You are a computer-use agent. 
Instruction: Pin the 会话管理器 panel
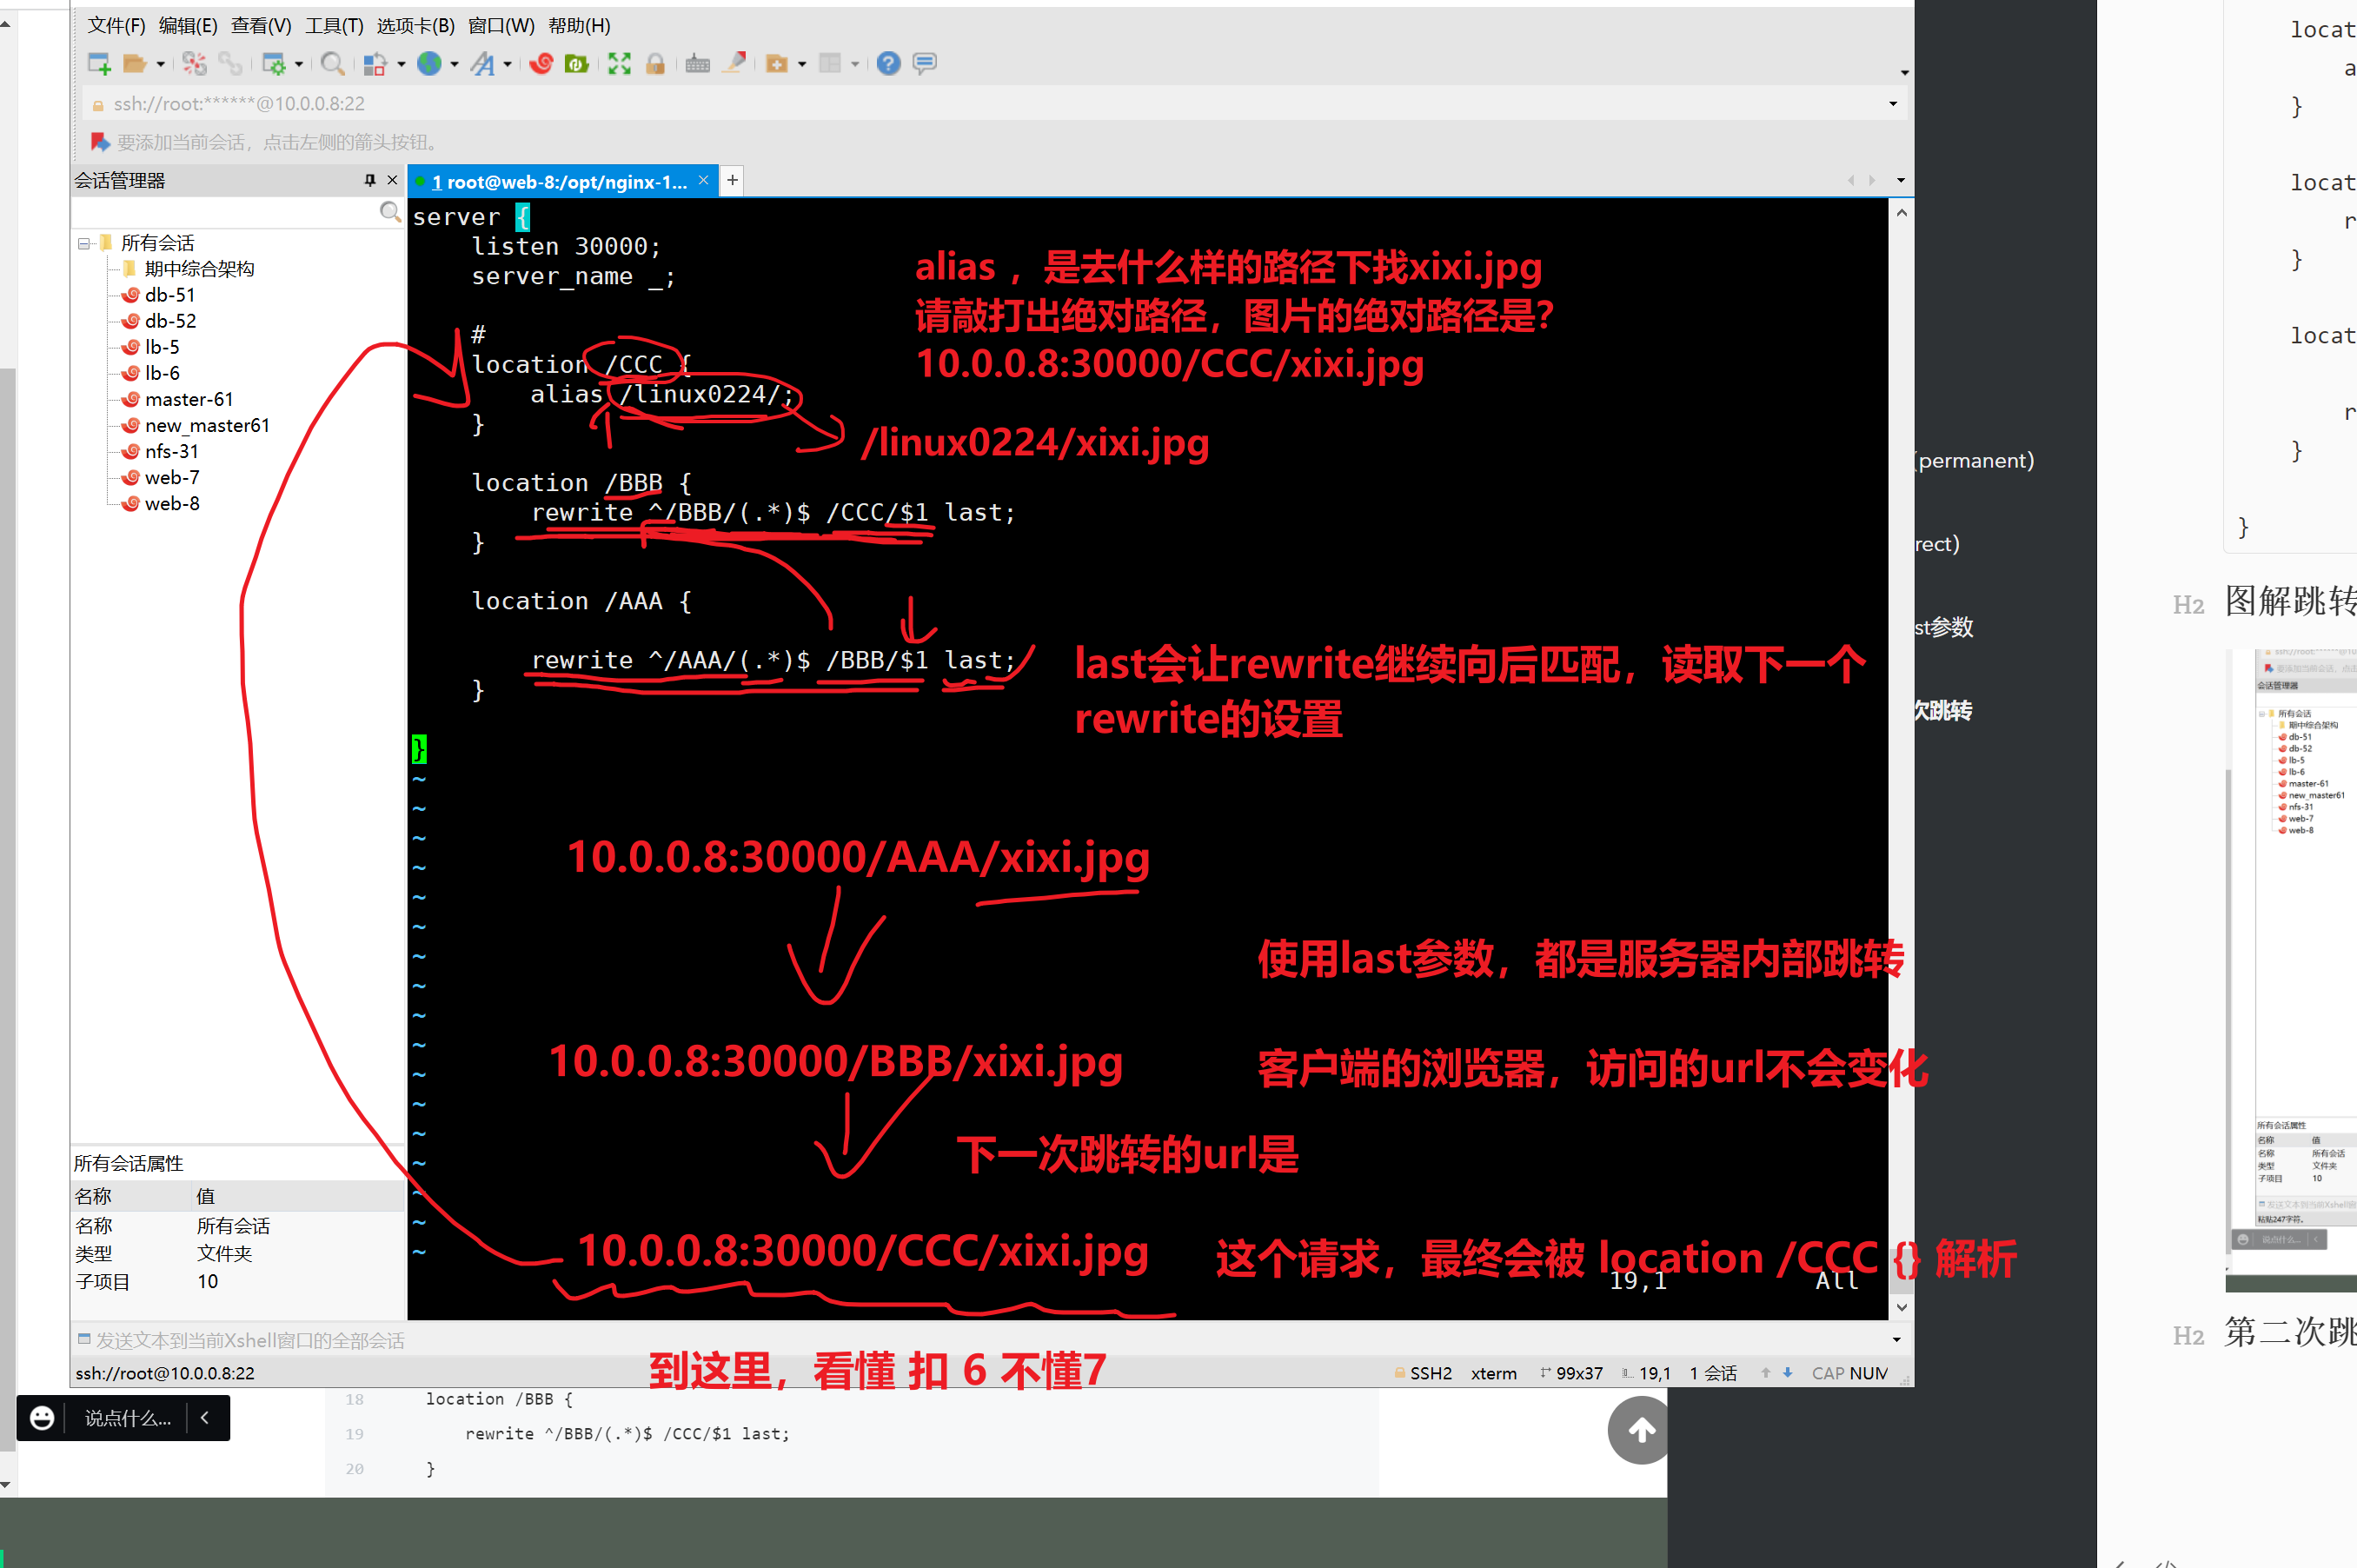tap(370, 180)
